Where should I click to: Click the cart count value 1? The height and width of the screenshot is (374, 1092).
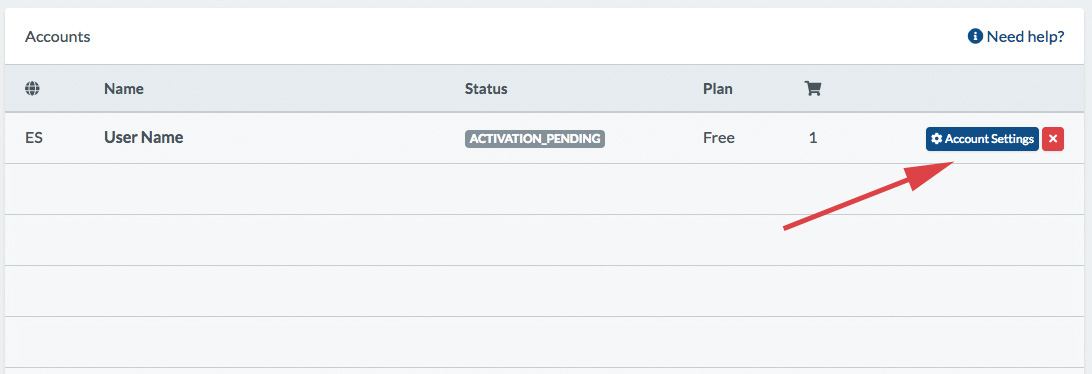813,138
